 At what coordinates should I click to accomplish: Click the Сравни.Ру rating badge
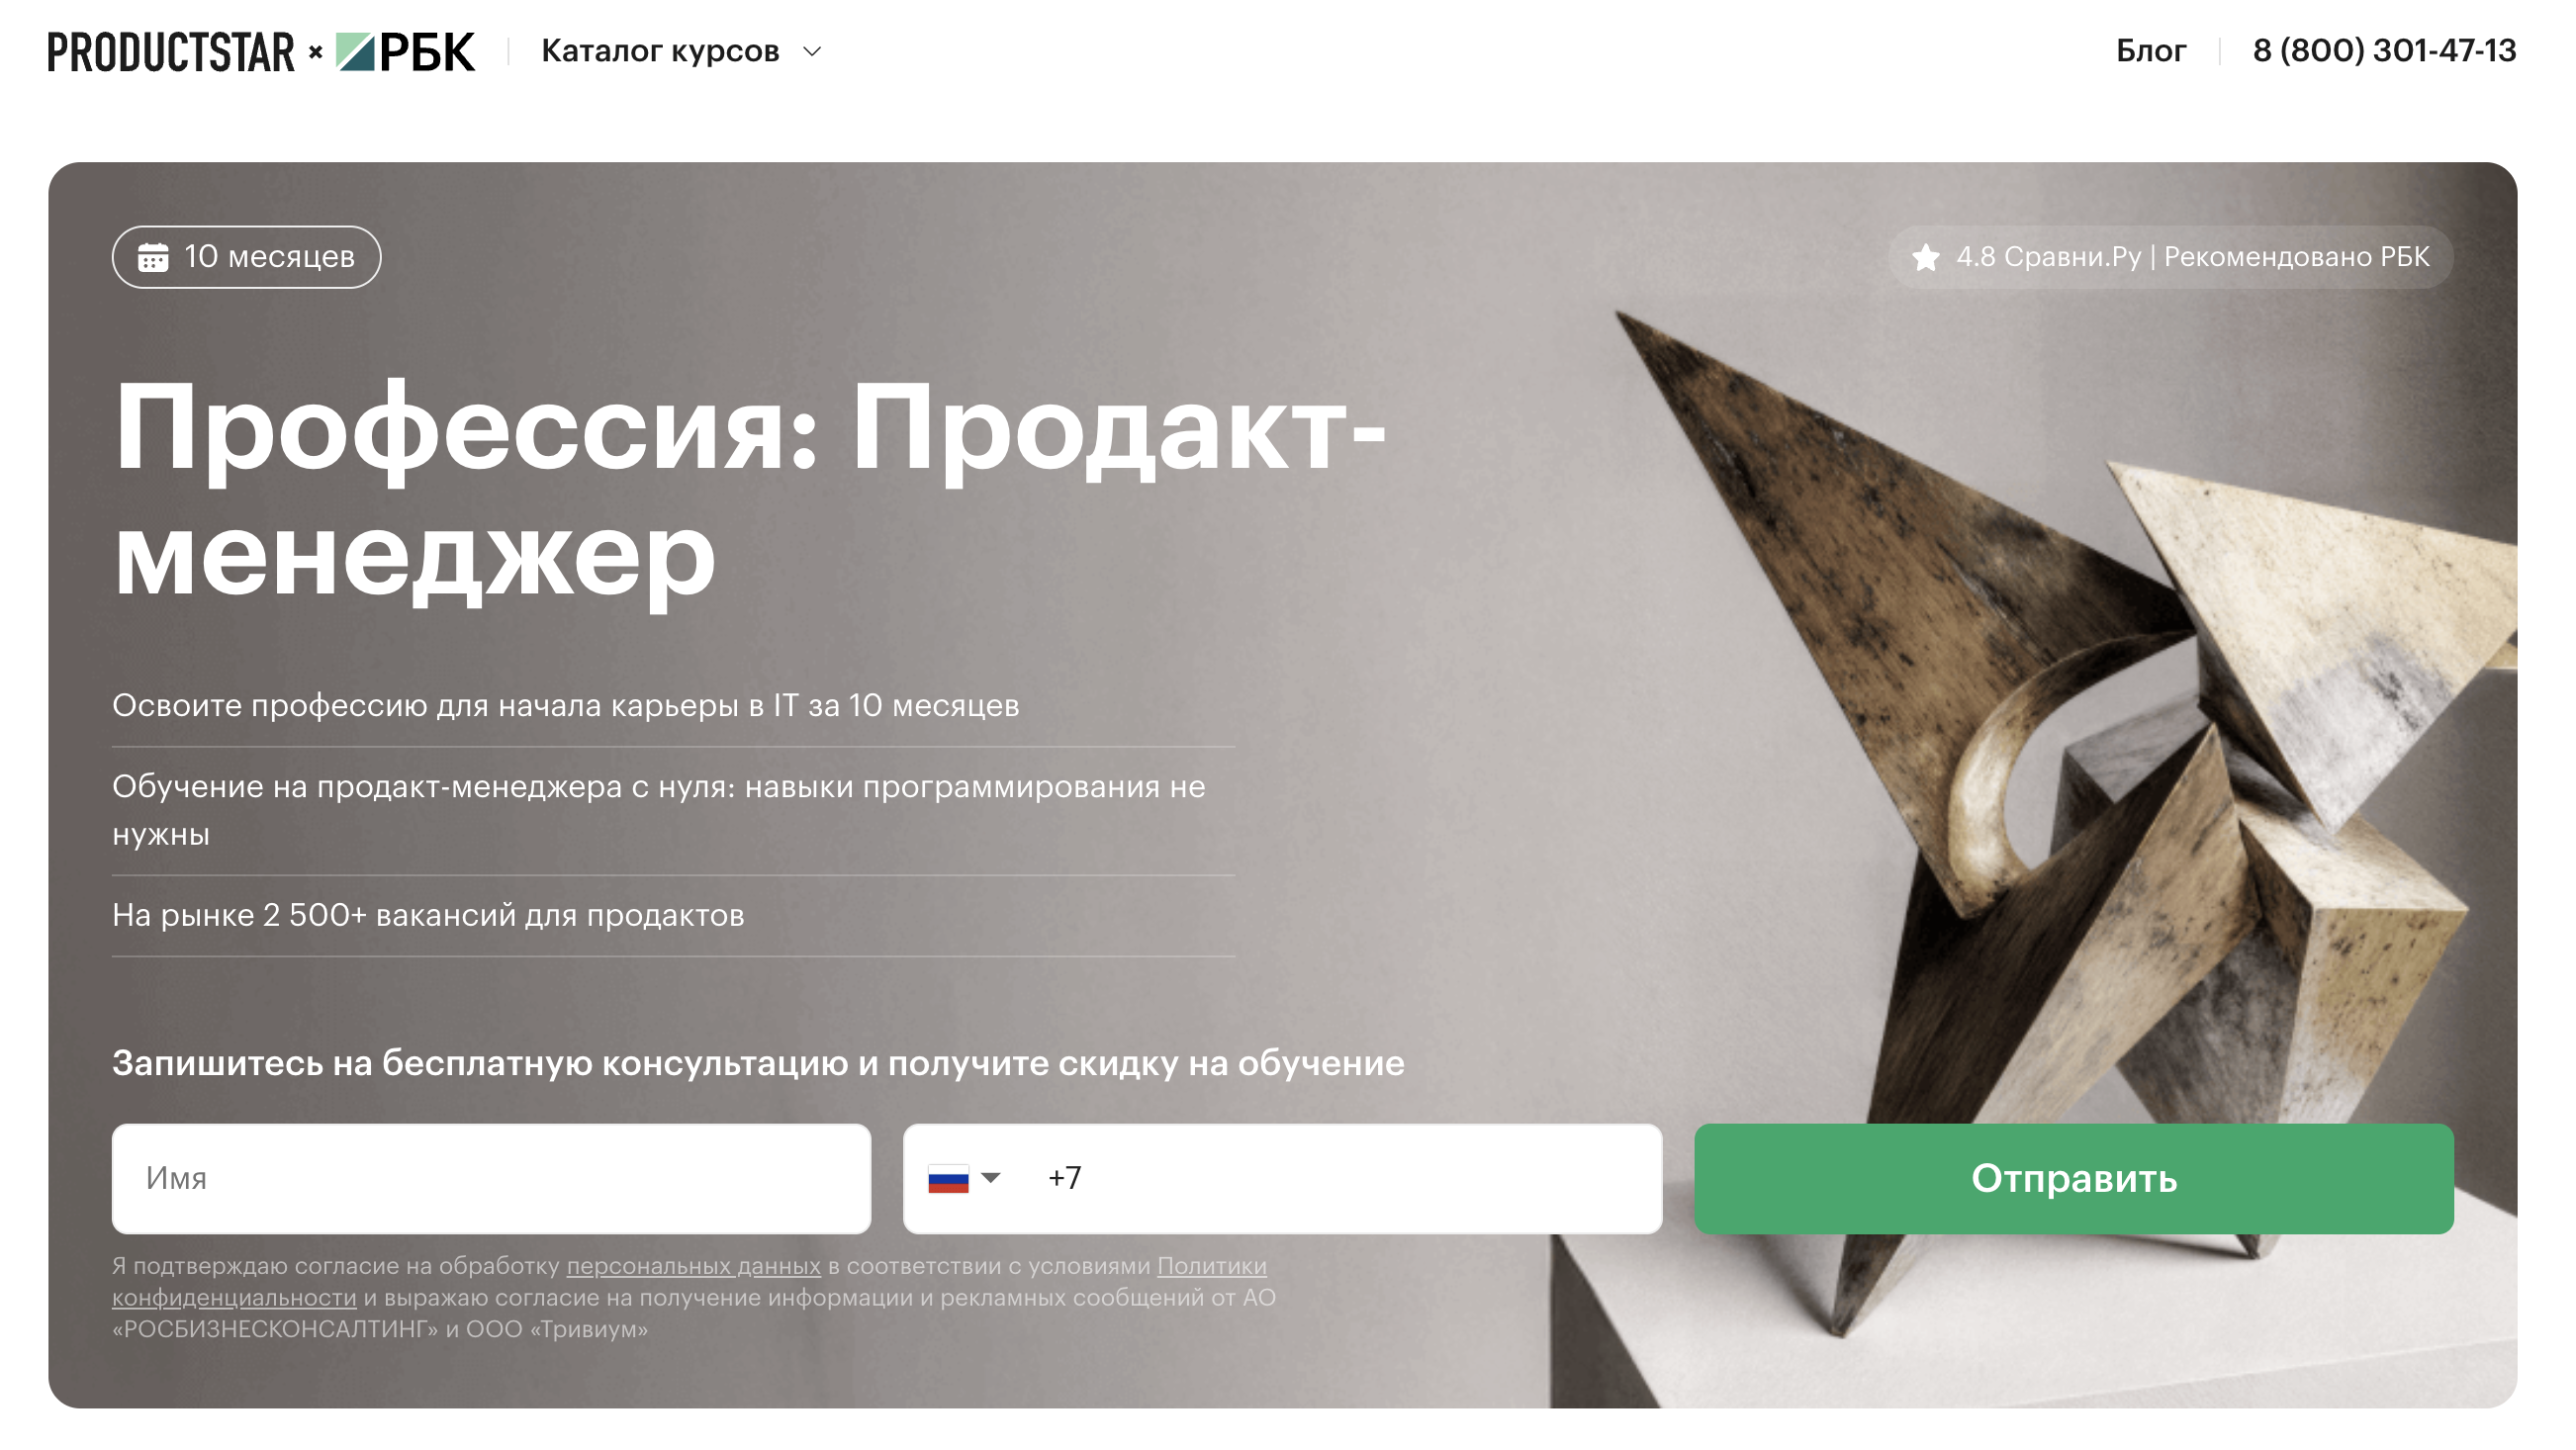[2170, 257]
